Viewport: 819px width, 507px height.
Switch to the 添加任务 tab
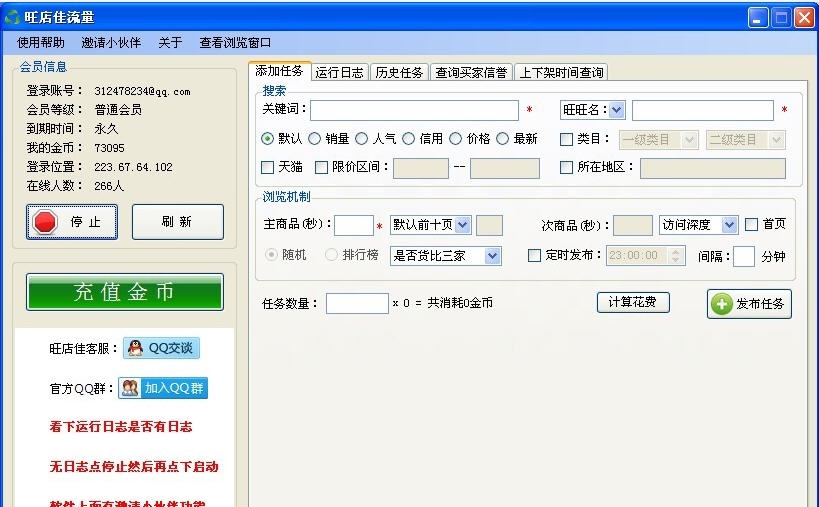pos(279,71)
